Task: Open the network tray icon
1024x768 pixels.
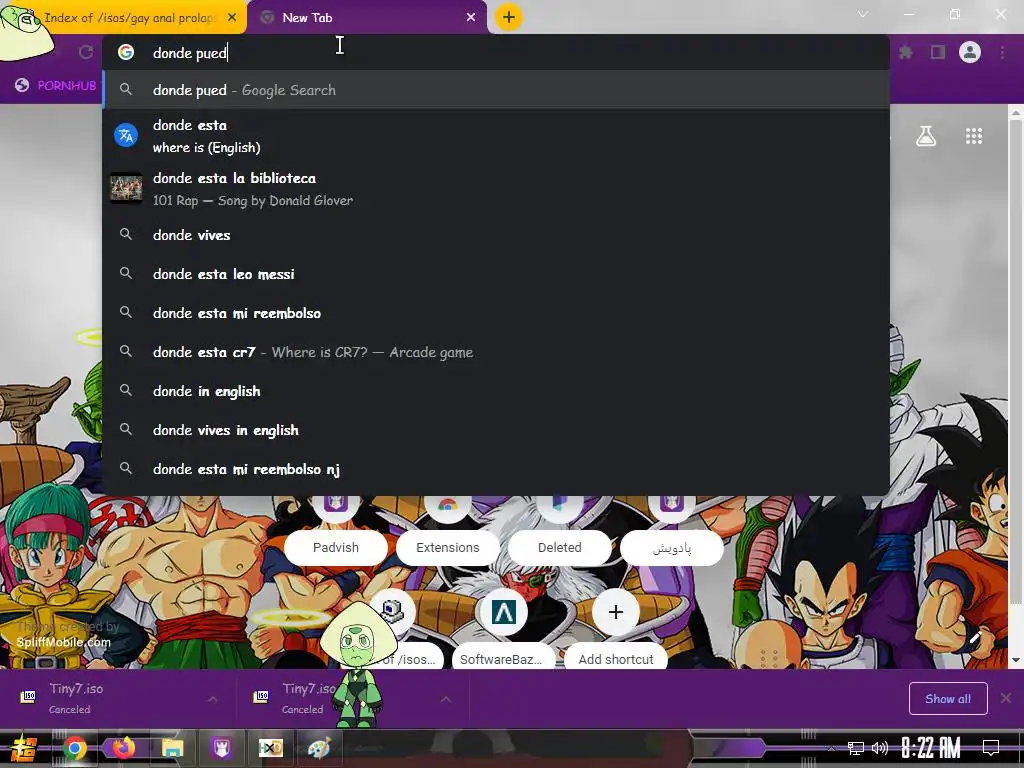Action: pos(855,748)
